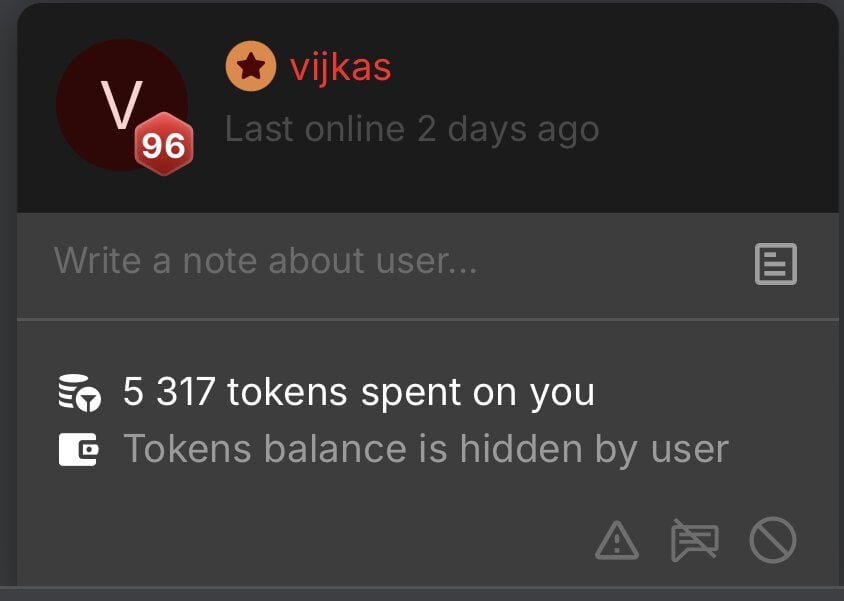This screenshot has width=844, height=601.
Task: Mute user with crossed-out chat icon
Action: point(695,540)
